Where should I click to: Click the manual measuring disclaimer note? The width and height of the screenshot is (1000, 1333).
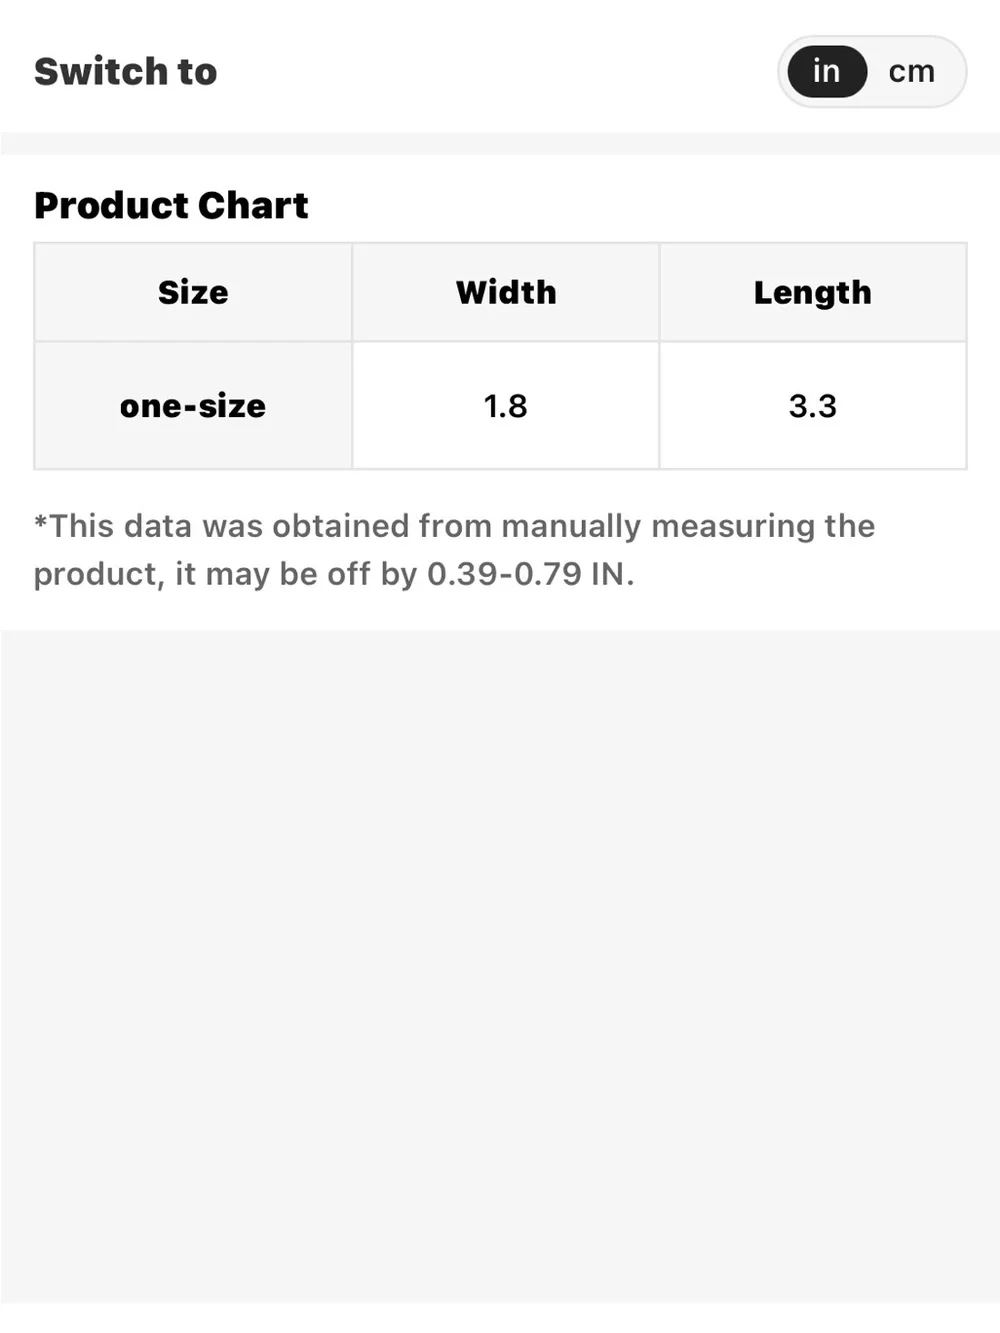[454, 550]
